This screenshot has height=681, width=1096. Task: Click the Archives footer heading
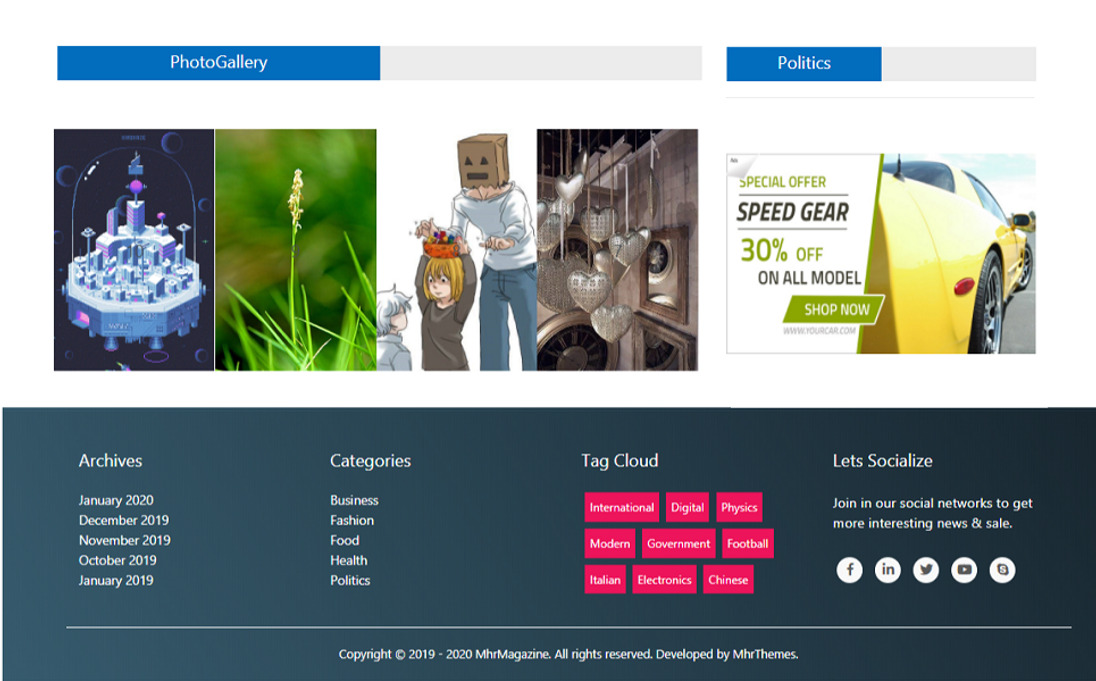[110, 461]
